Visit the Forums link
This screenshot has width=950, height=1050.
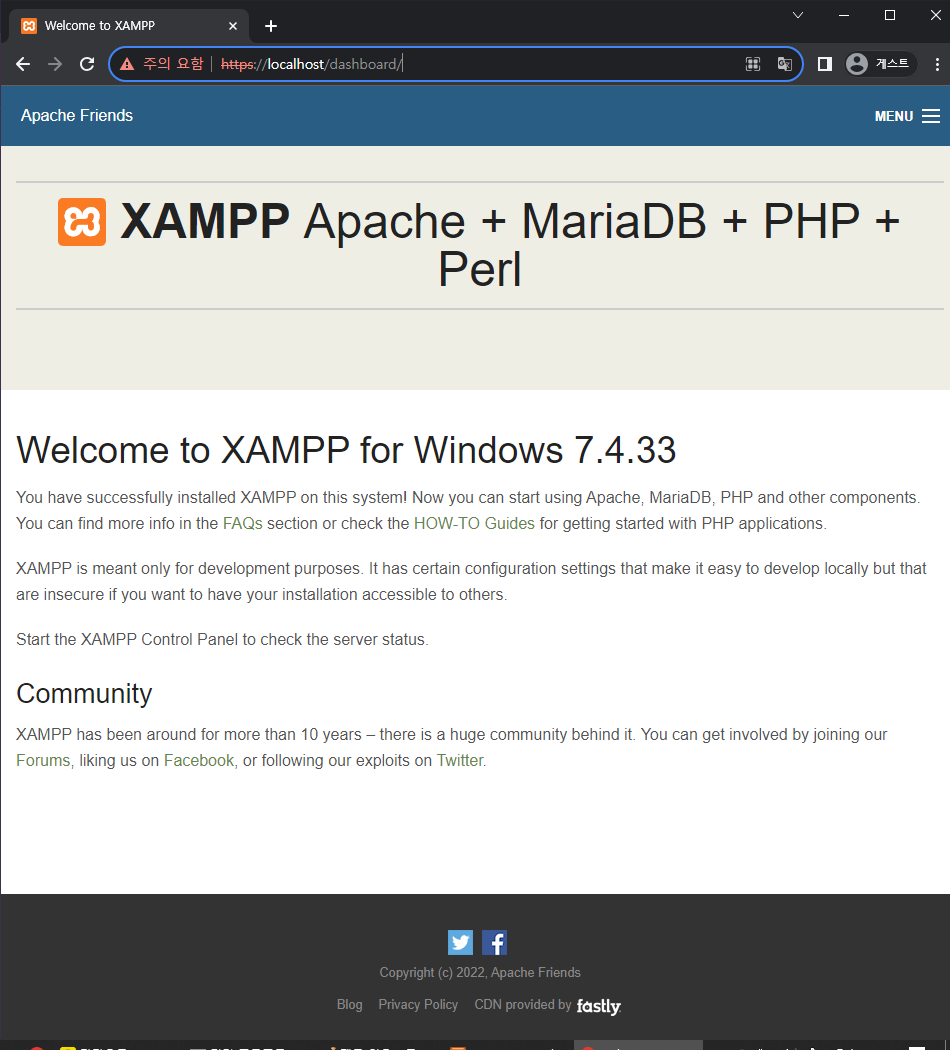point(43,761)
